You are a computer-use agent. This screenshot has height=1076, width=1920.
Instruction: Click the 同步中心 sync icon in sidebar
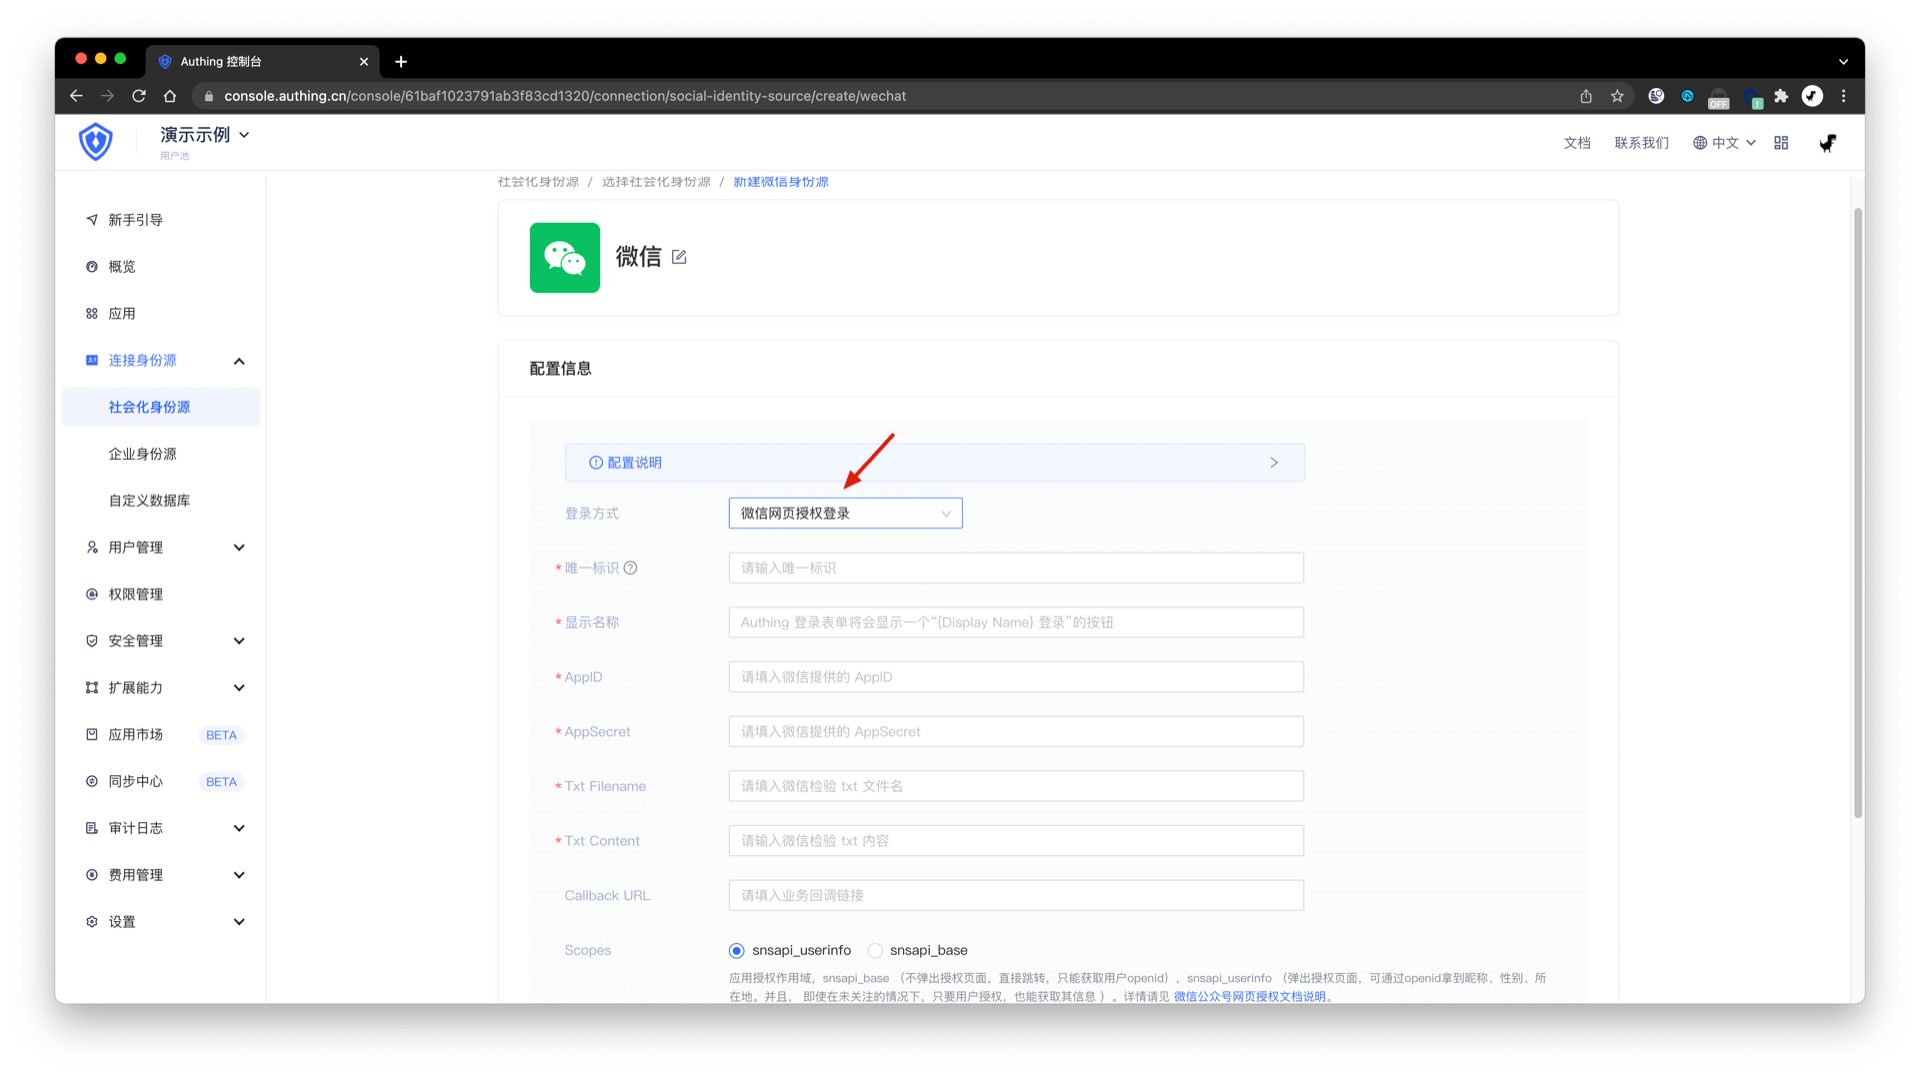(91, 781)
